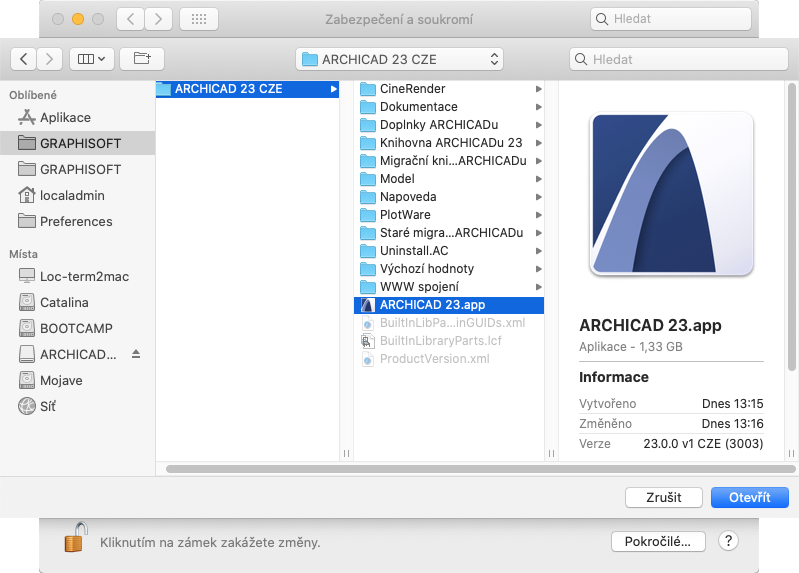
Task: Eject the ARCHICAD… volume
Action: (x=136, y=354)
